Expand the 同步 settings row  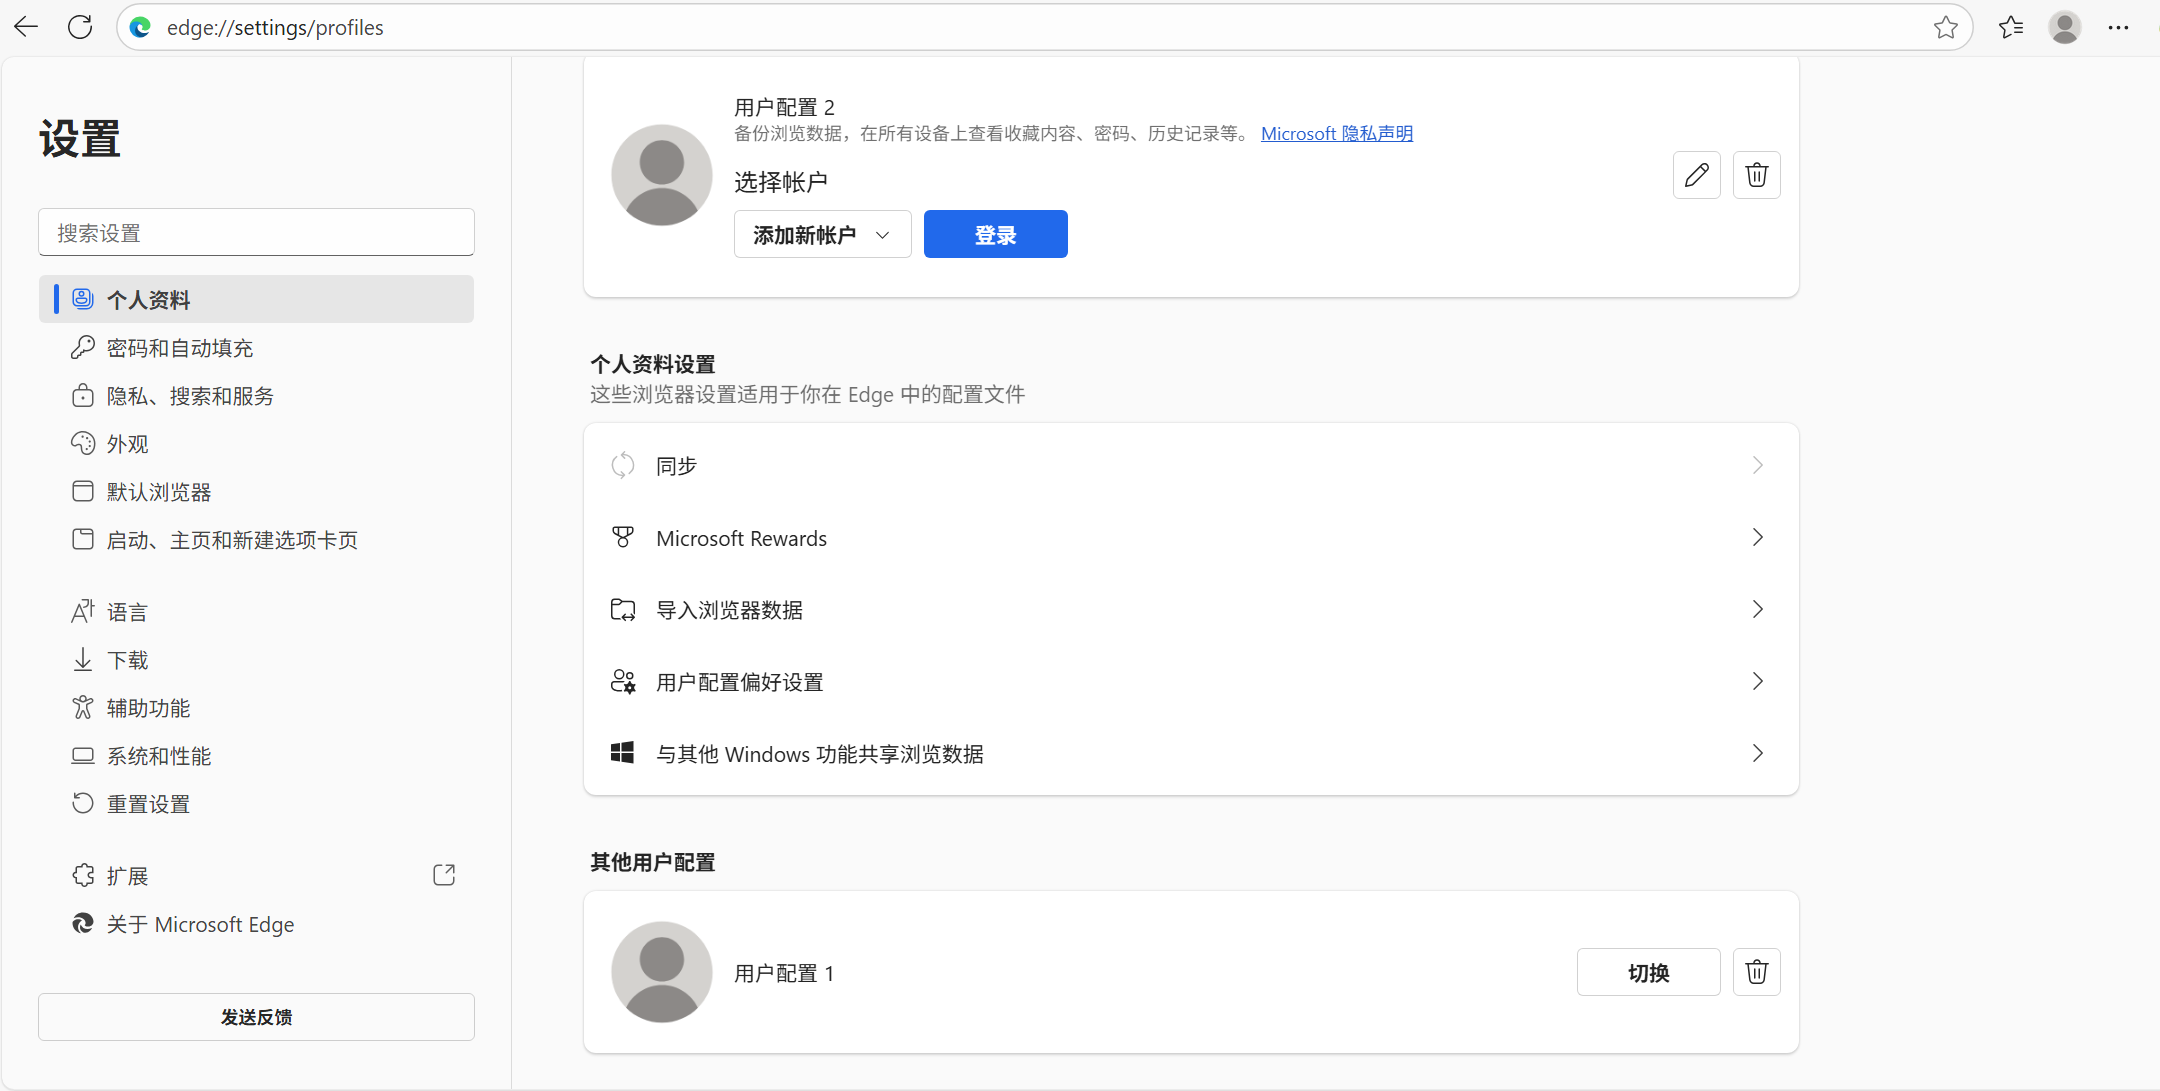click(x=1190, y=466)
